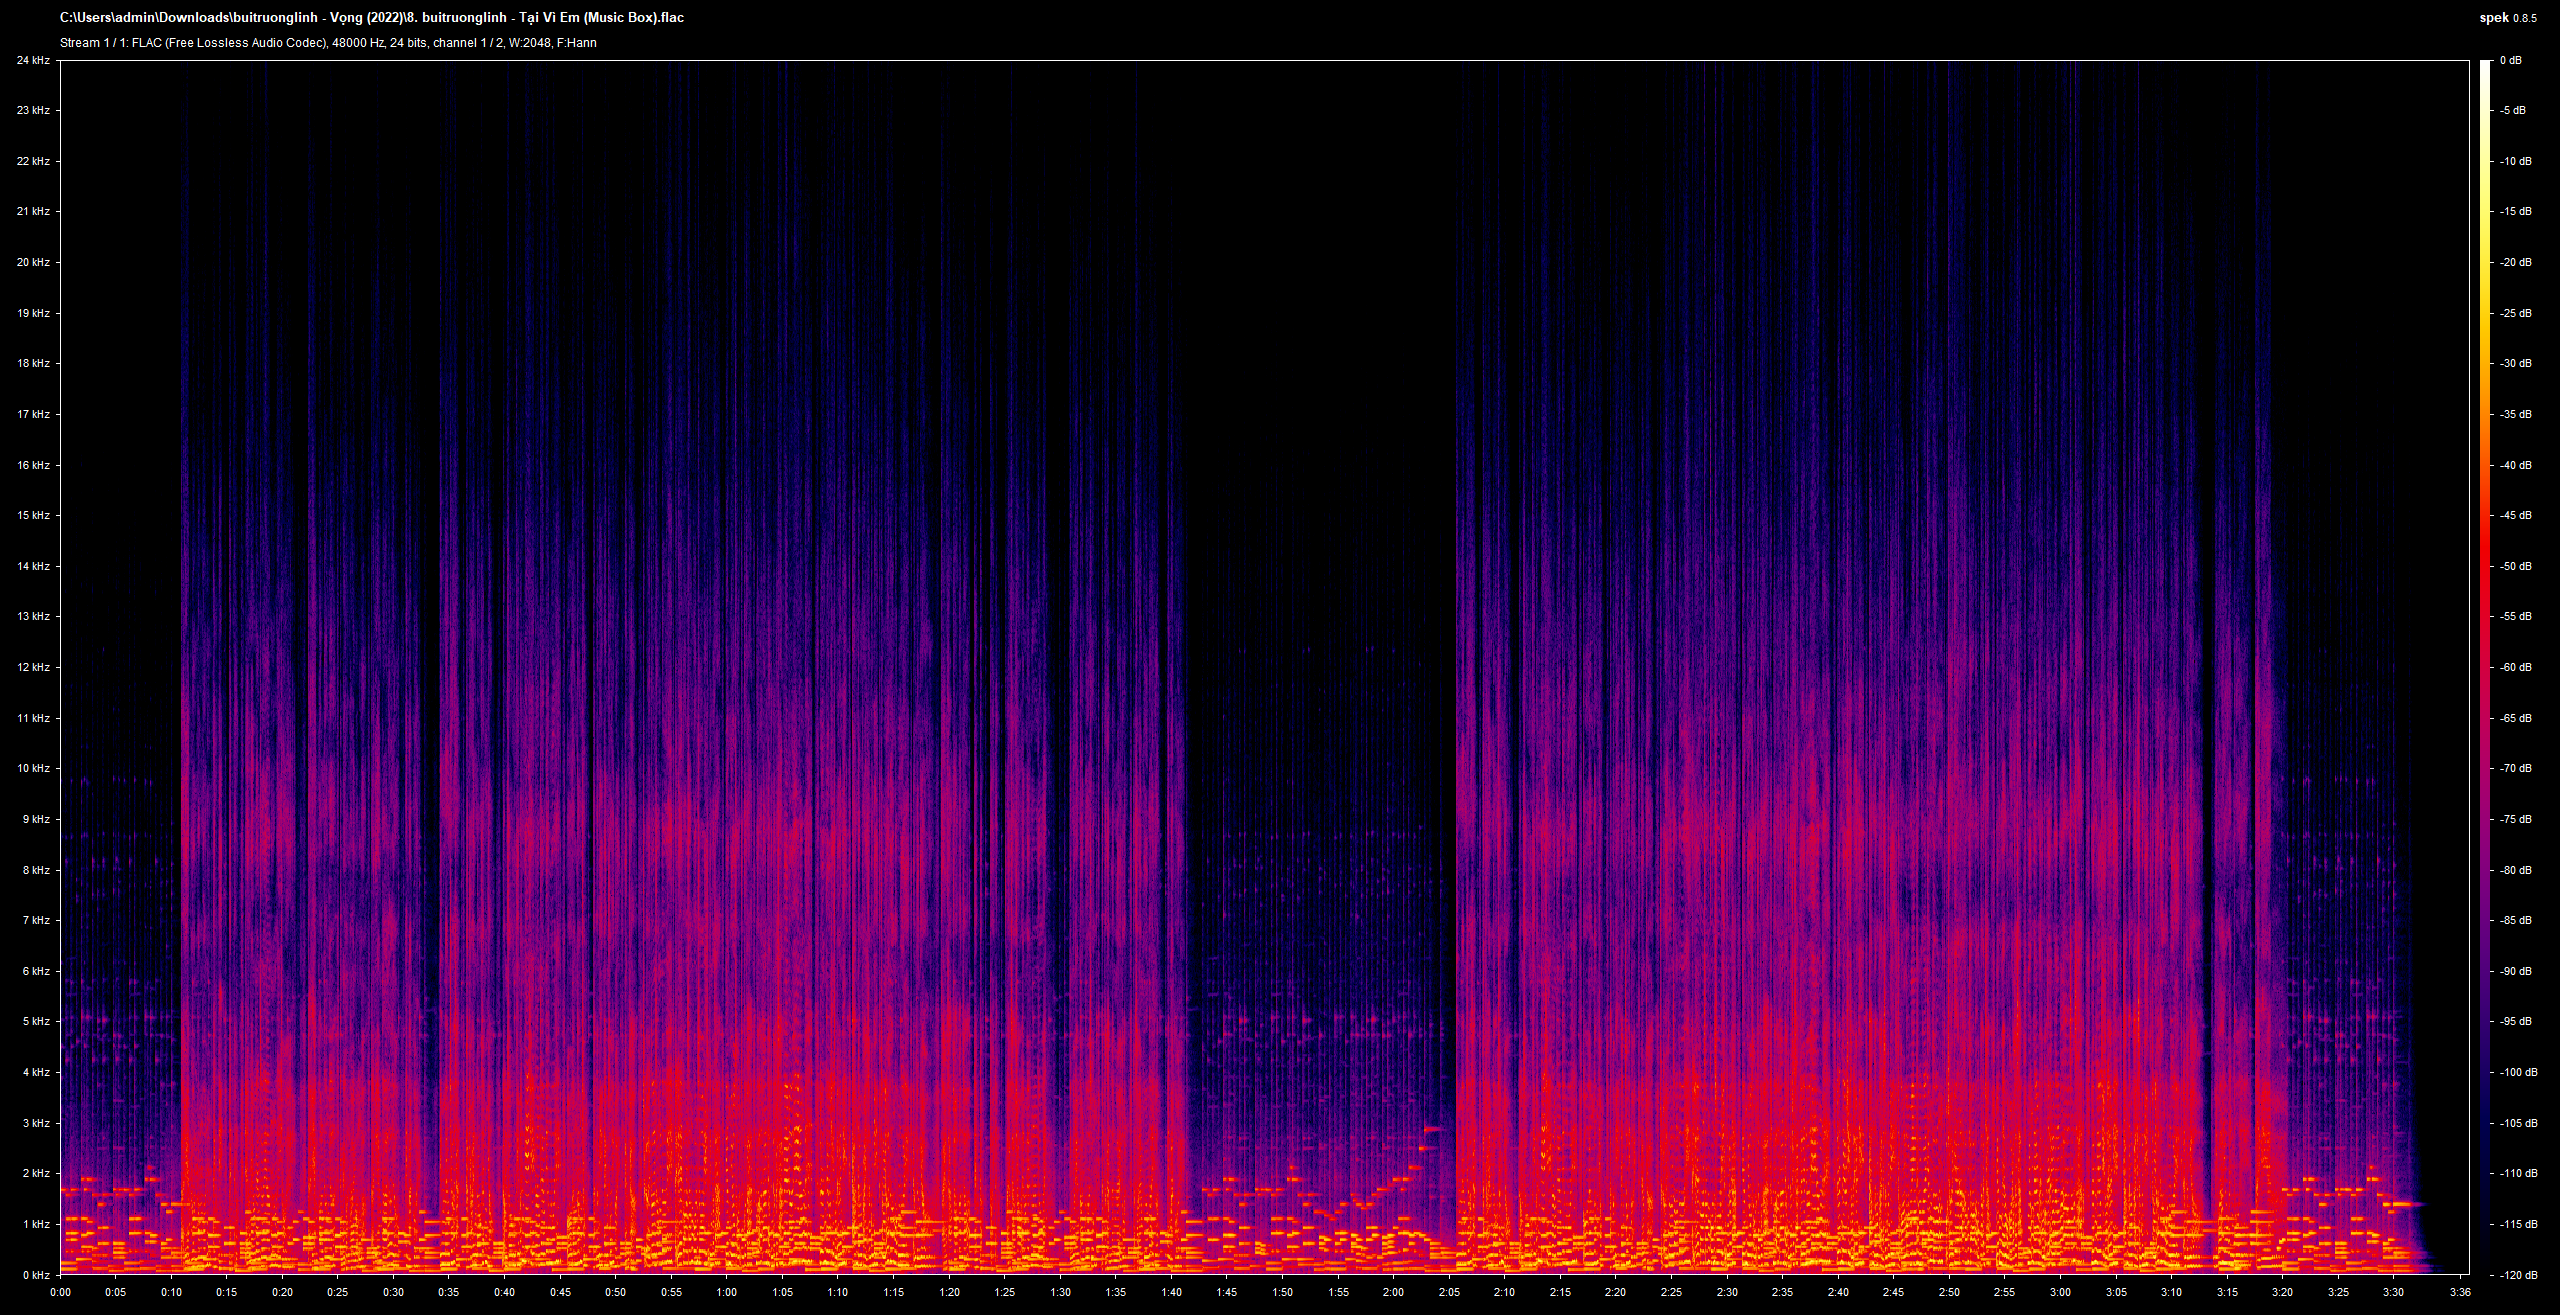Click the FLAC file path title text
The image size is (2560, 1315).
(x=372, y=17)
